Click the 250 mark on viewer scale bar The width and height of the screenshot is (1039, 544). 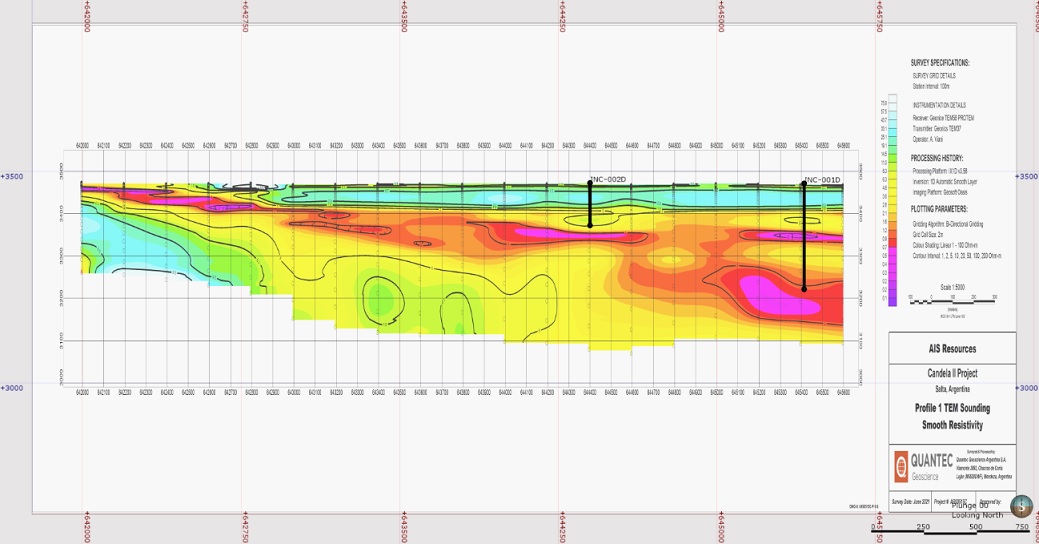[x=923, y=527]
